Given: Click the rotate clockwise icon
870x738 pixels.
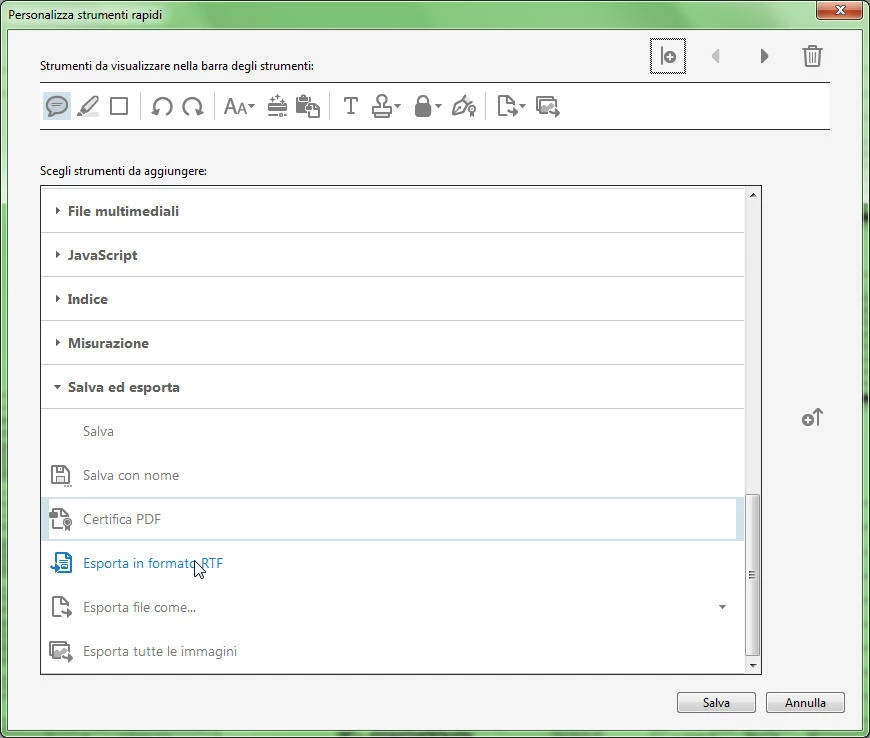Looking at the screenshot, I should point(193,106).
